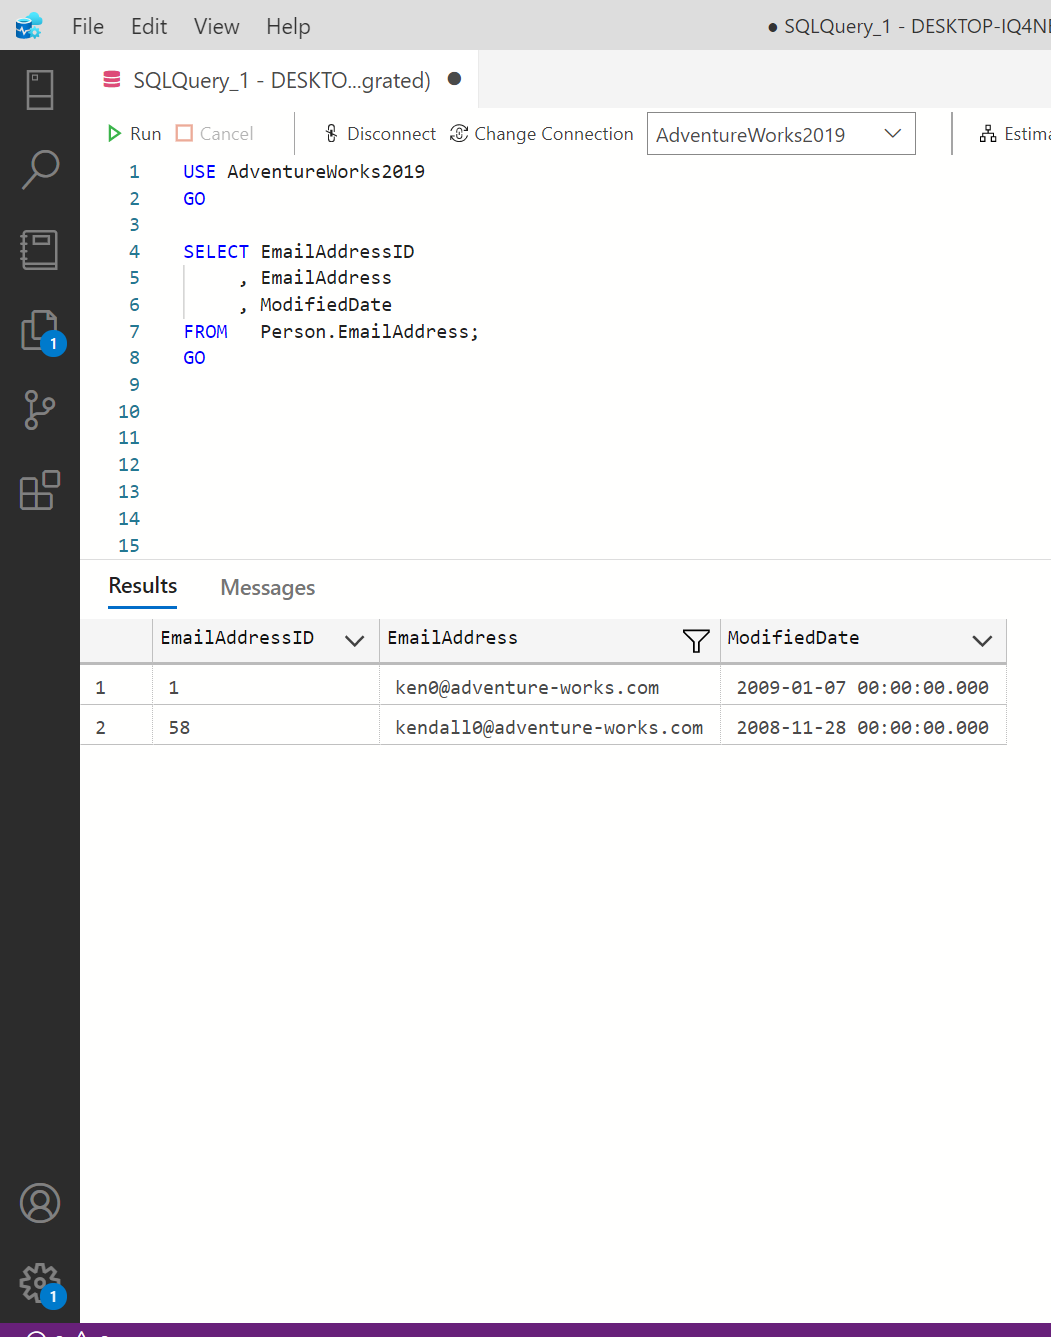Click the FROM Person.EmailAddress code line
Image resolution: width=1051 pixels, height=1337 pixels.
(x=331, y=332)
